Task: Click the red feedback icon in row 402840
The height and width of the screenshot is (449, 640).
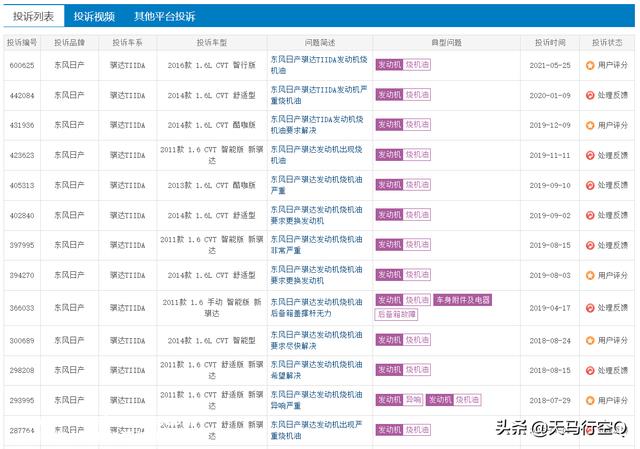Action: click(590, 215)
